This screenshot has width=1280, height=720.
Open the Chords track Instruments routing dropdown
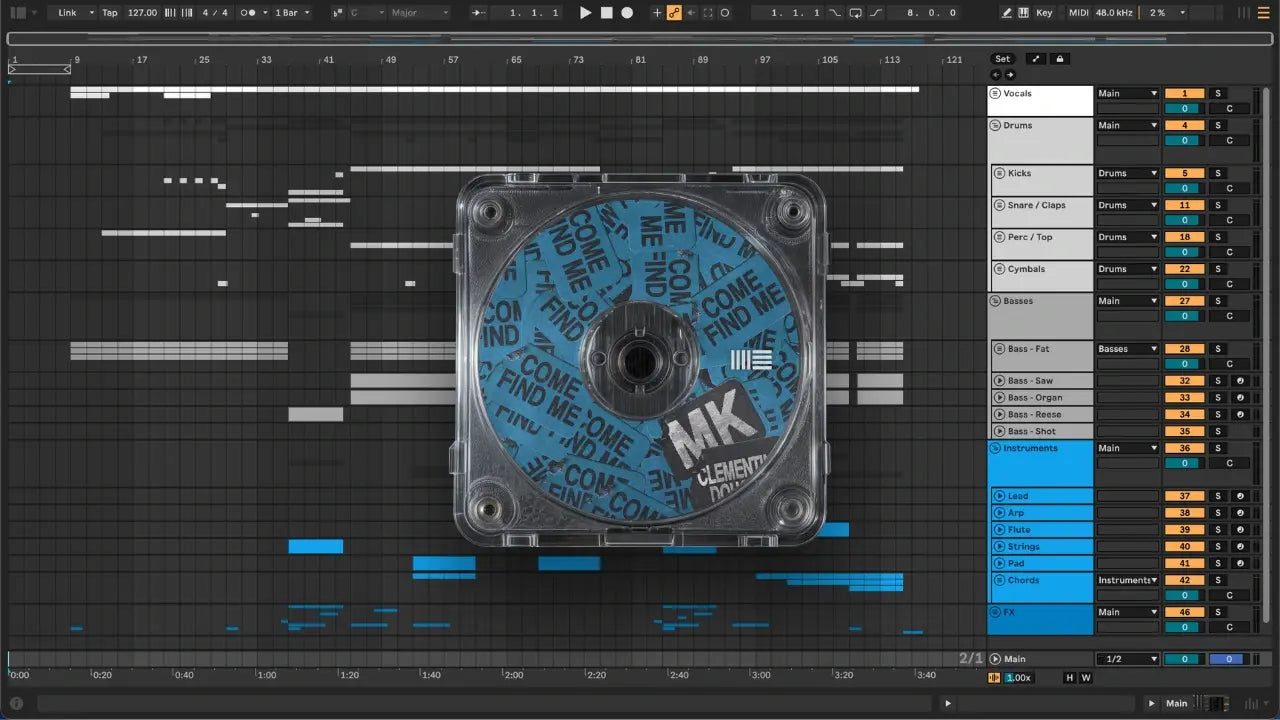pyautogui.click(x=1127, y=580)
